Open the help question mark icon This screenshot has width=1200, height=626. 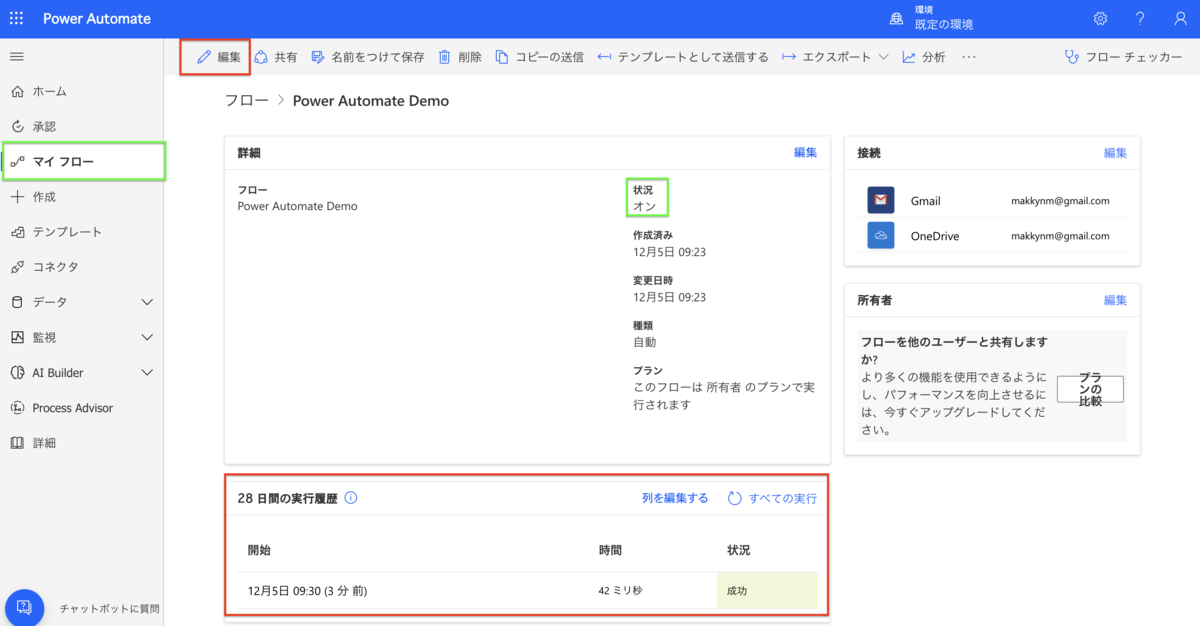(x=1140, y=19)
